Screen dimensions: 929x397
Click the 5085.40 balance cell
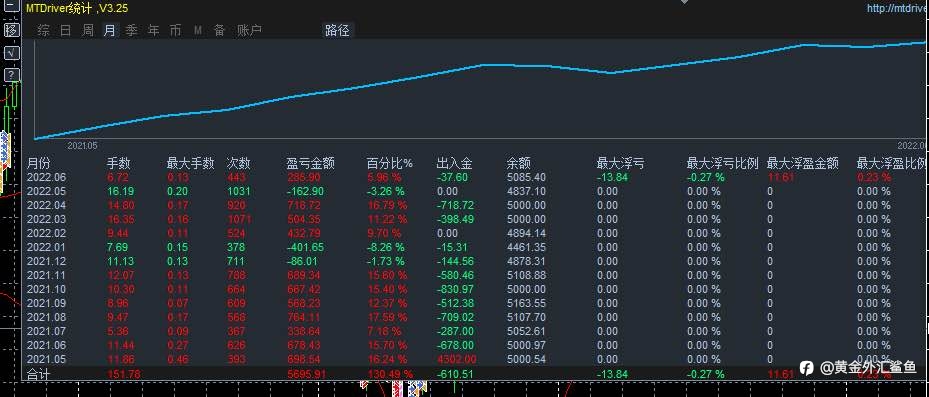[x=526, y=177]
